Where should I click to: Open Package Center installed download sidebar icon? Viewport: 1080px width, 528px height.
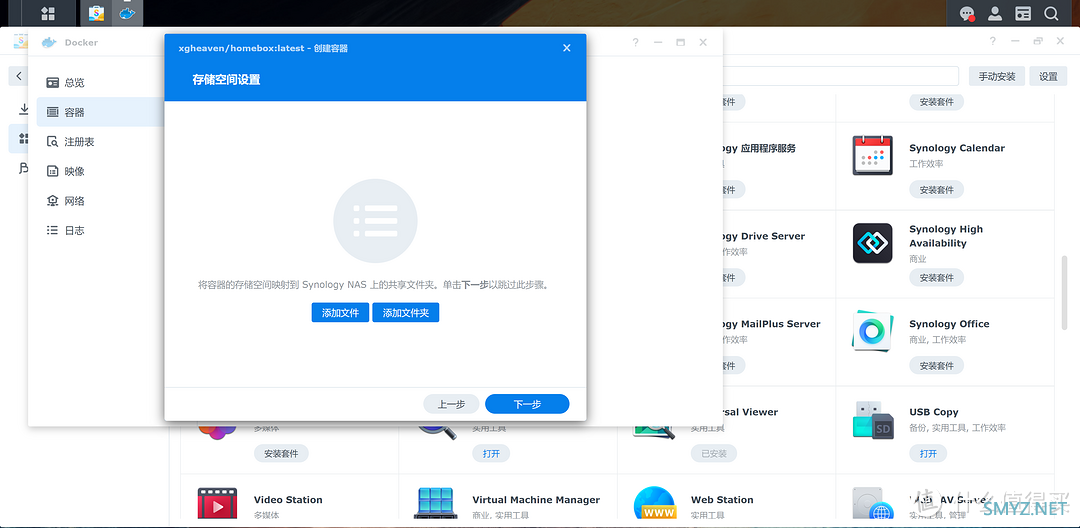click(23, 109)
